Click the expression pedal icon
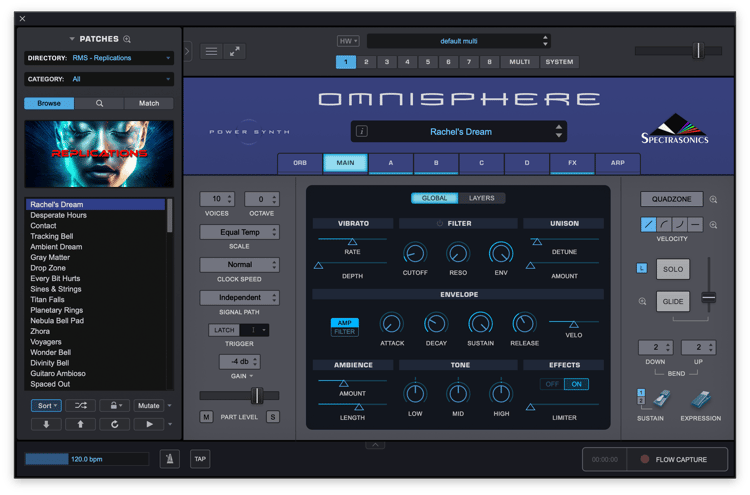This screenshot has height=495, width=750. (701, 399)
